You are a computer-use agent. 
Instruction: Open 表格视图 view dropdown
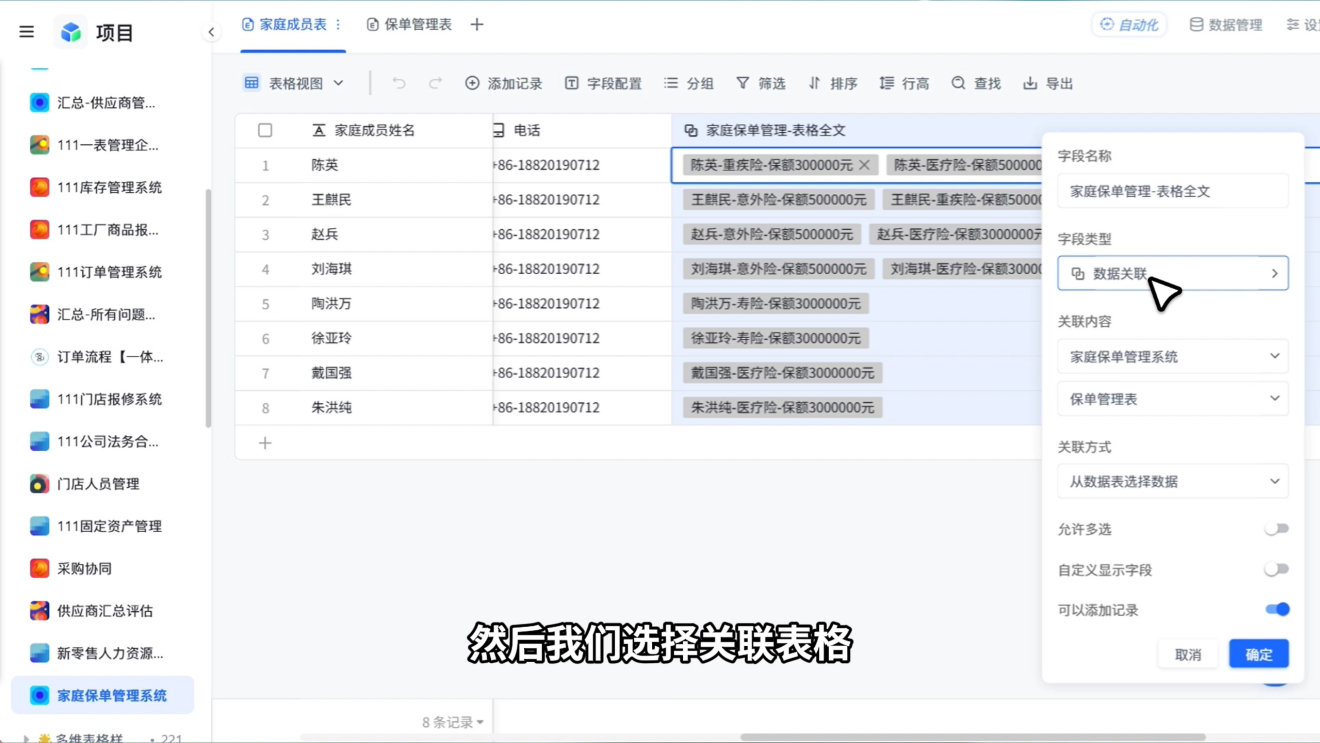click(x=294, y=83)
